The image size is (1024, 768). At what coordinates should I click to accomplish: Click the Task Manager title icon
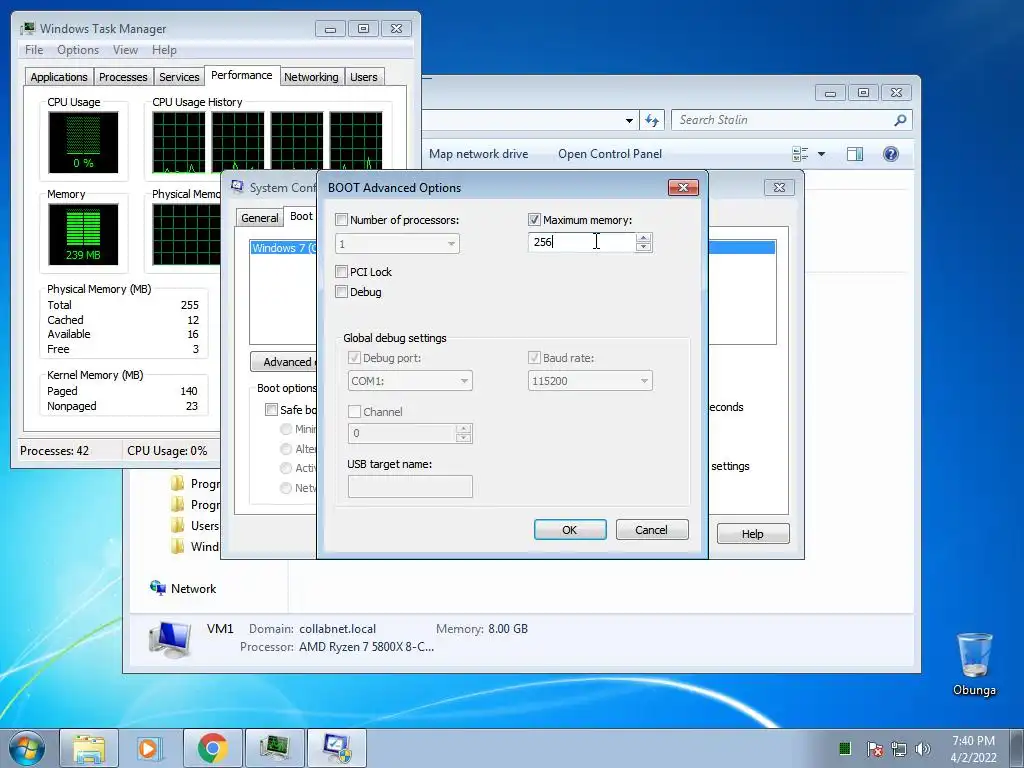(x=27, y=29)
